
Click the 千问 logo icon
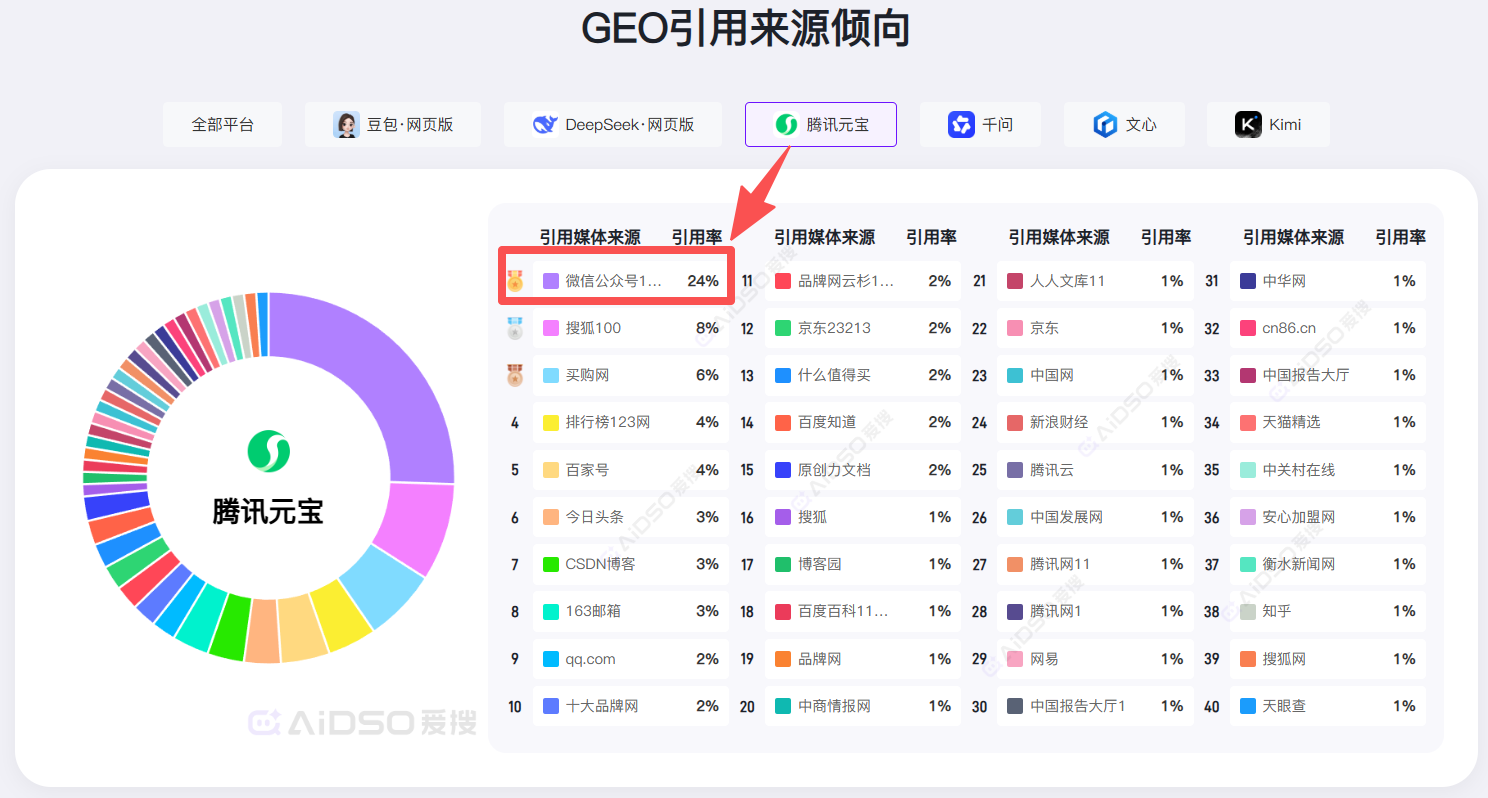961,125
